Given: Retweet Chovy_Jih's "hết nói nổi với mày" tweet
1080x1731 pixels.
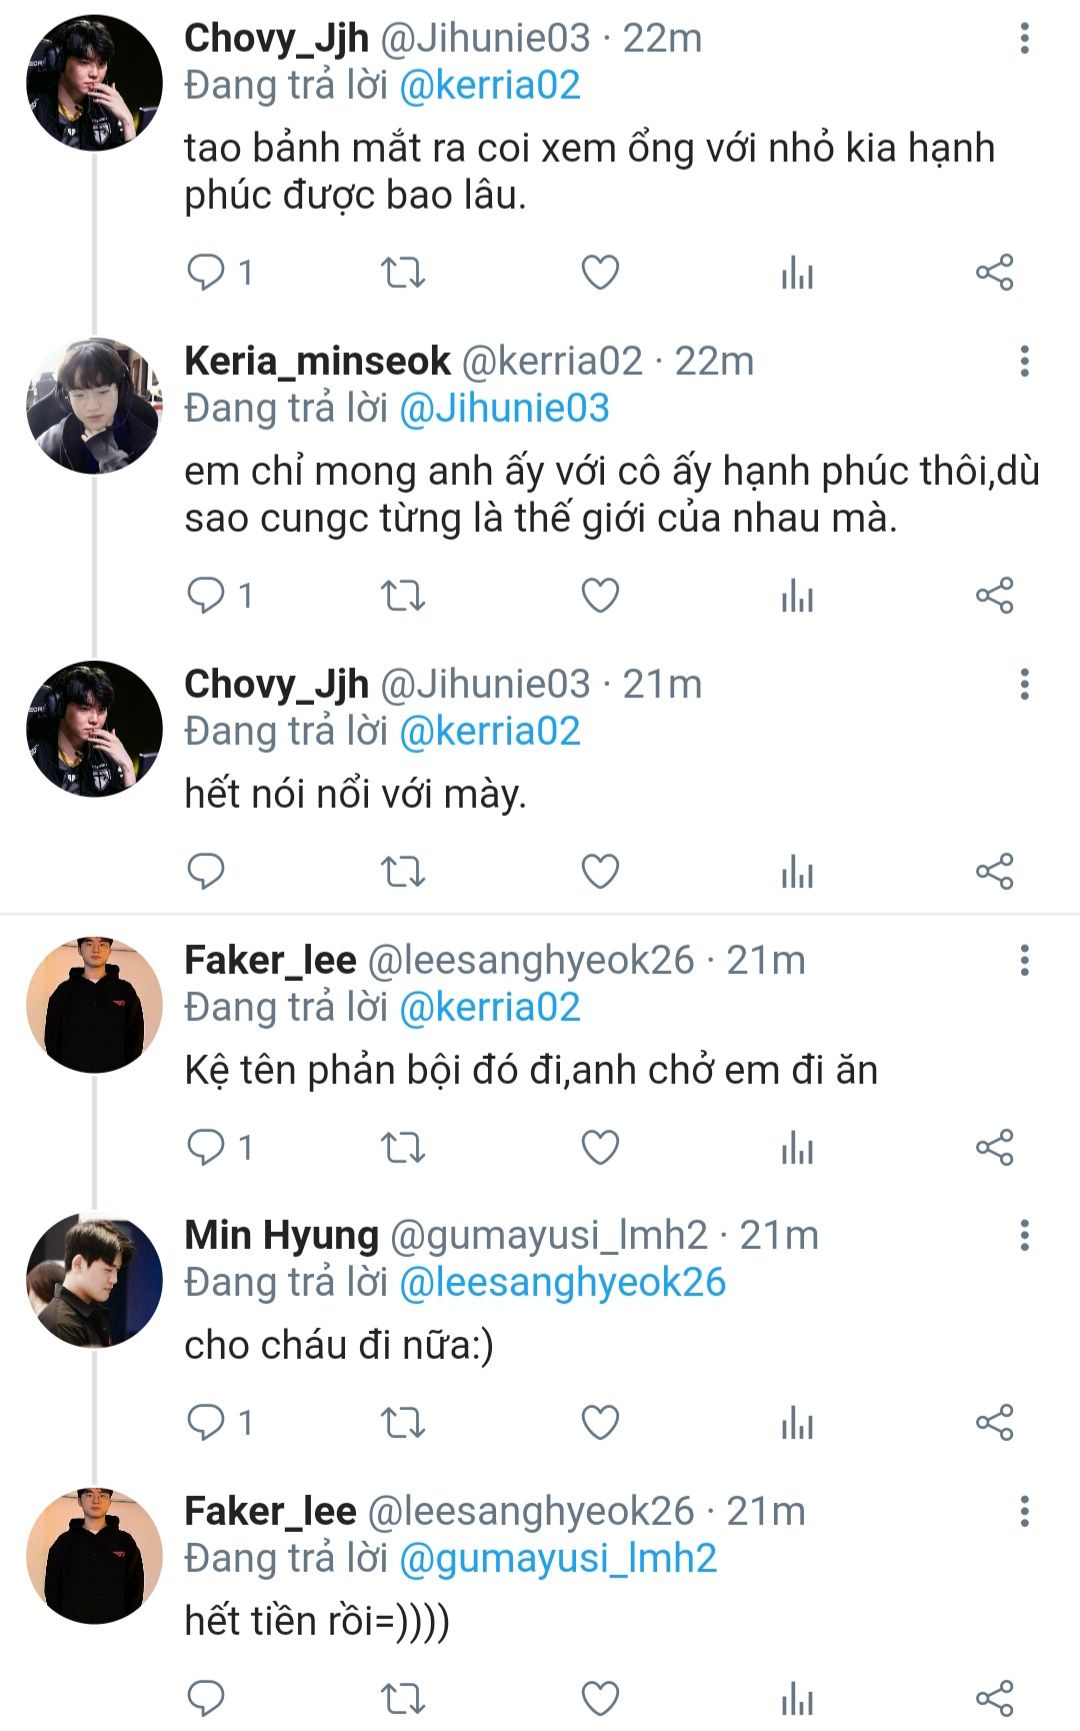Looking at the screenshot, I should [403, 871].
